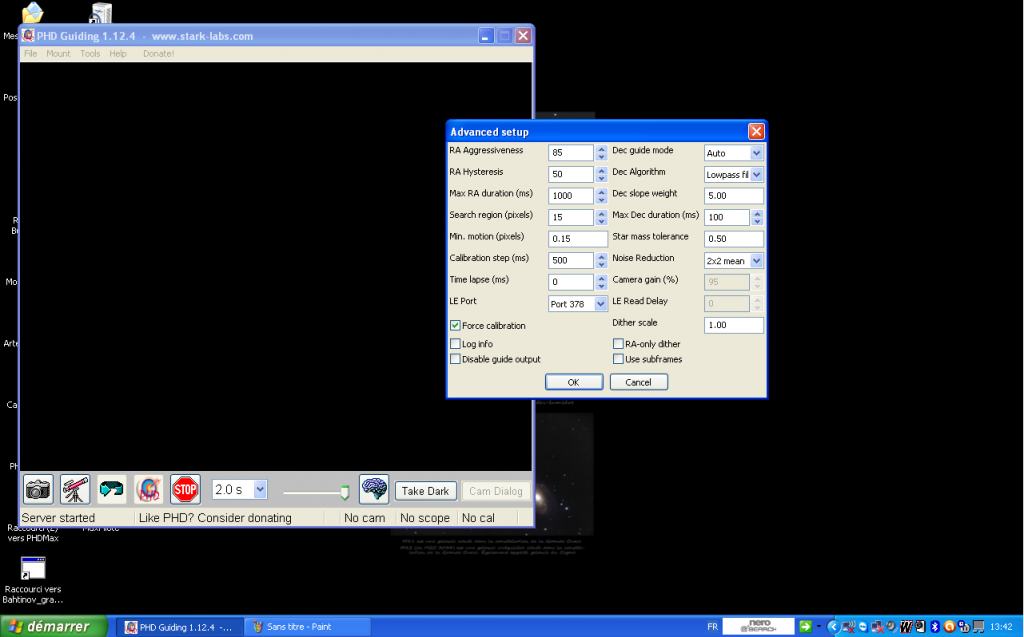Image resolution: width=1024 pixels, height=637 pixels.
Task: Stop capture using the stop sign
Action: click(185, 489)
